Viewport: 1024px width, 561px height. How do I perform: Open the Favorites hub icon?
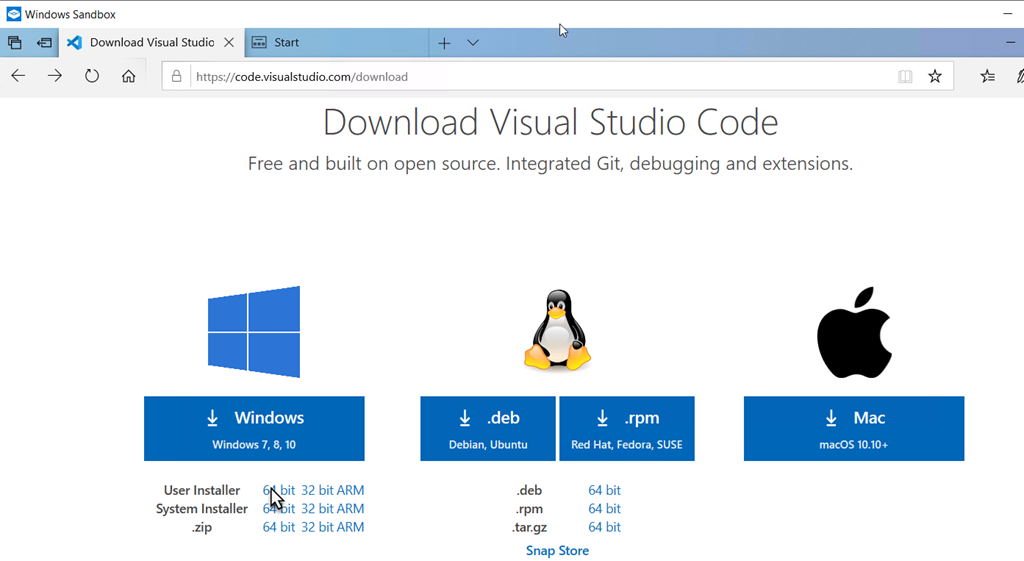coord(988,76)
